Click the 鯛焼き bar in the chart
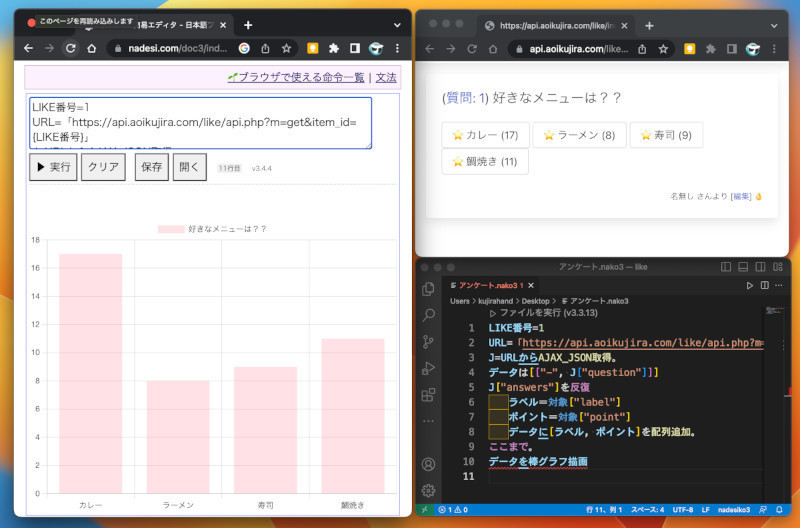The height and width of the screenshot is (528, 800). coord(353,416)
